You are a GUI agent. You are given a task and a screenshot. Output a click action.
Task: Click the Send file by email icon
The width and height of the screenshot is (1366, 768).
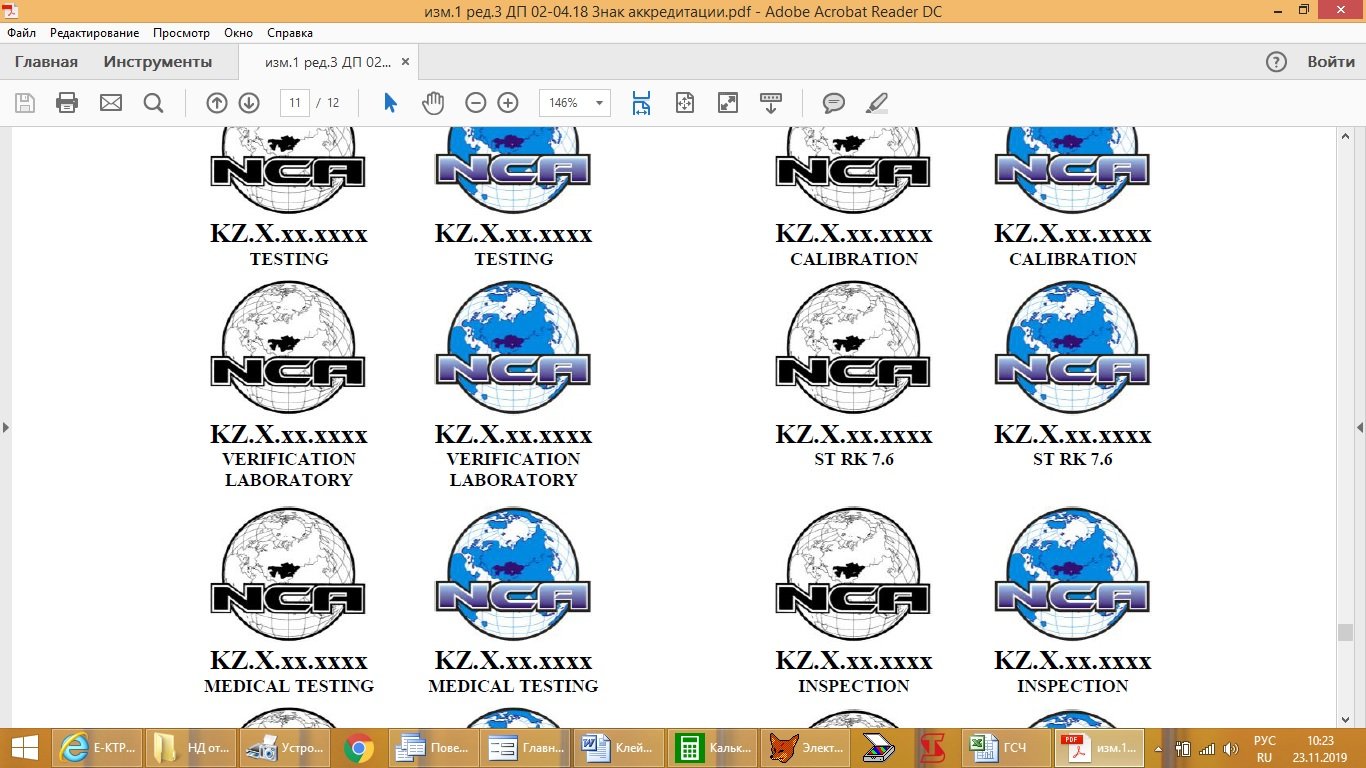pos(110,103)
